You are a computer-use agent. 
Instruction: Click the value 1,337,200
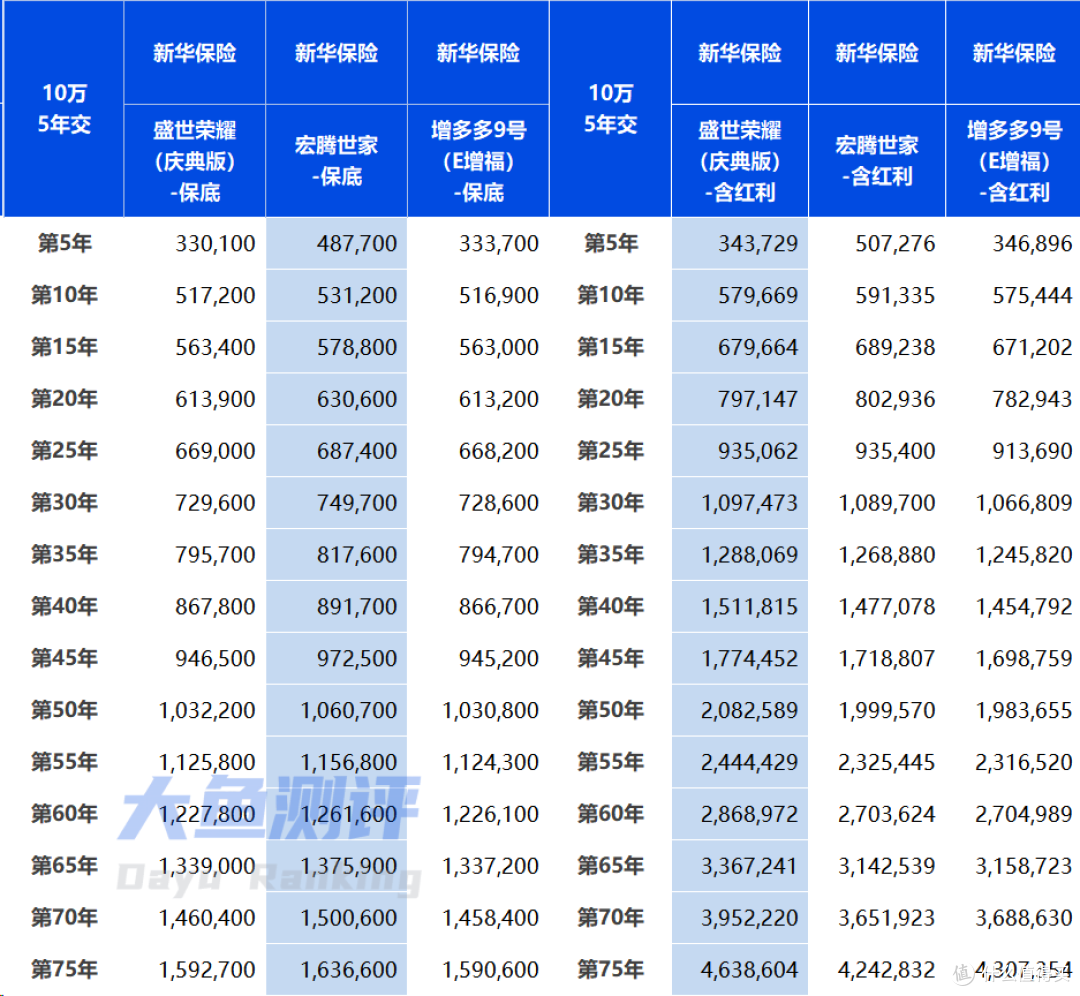pyautogui.click(x=490, y=866)
